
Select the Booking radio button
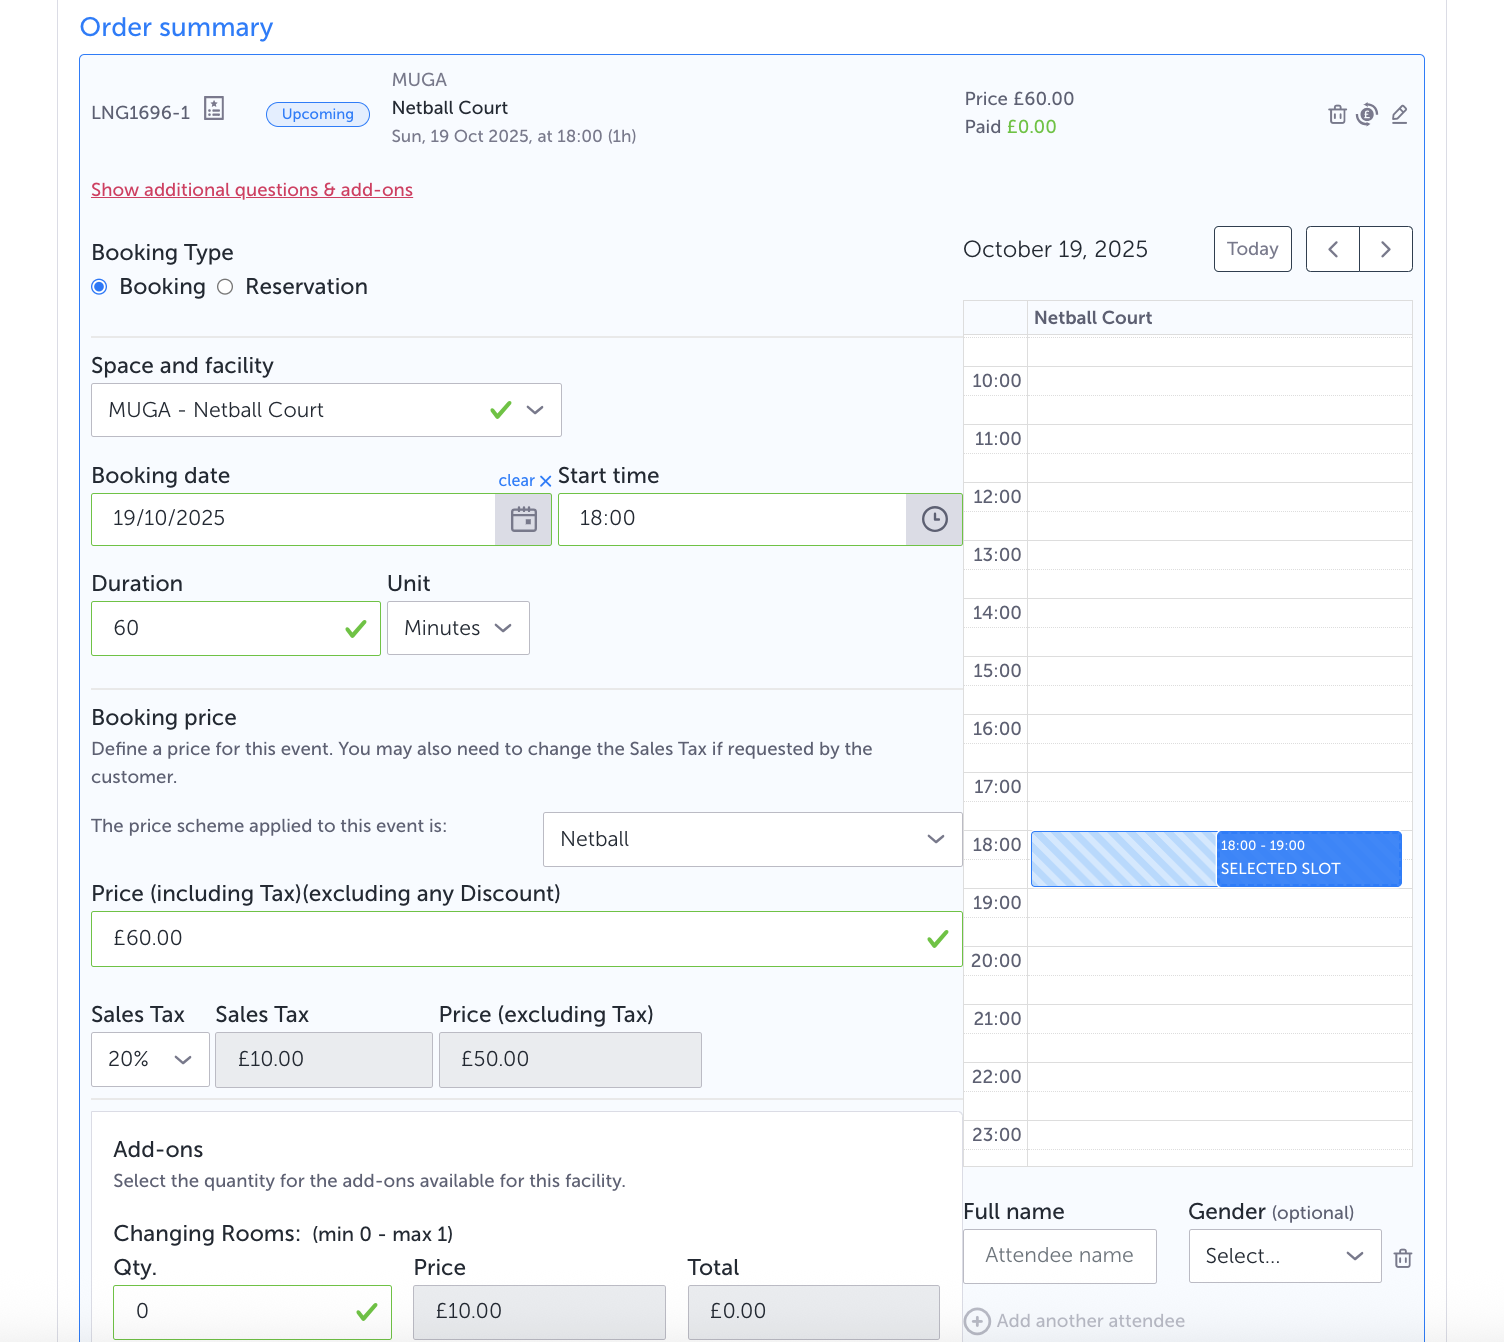click(x=100, y=287)
